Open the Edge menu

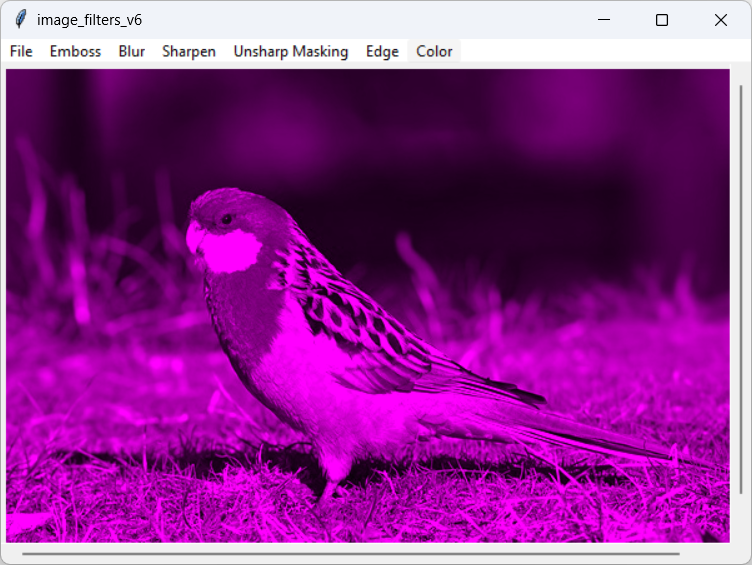[x=382, y=51]
